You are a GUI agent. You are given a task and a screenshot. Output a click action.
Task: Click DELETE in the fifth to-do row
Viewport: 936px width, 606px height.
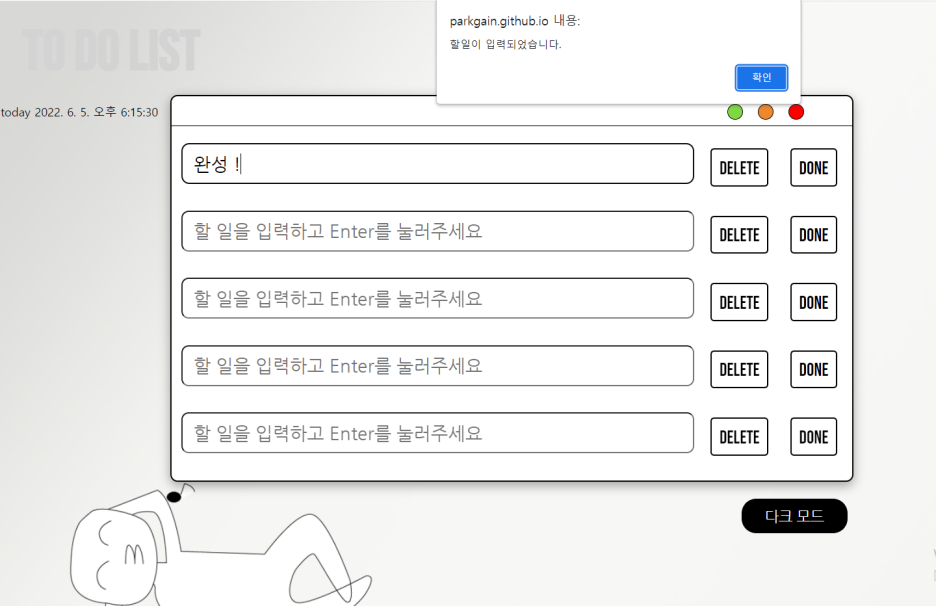[x=739, y=437]
